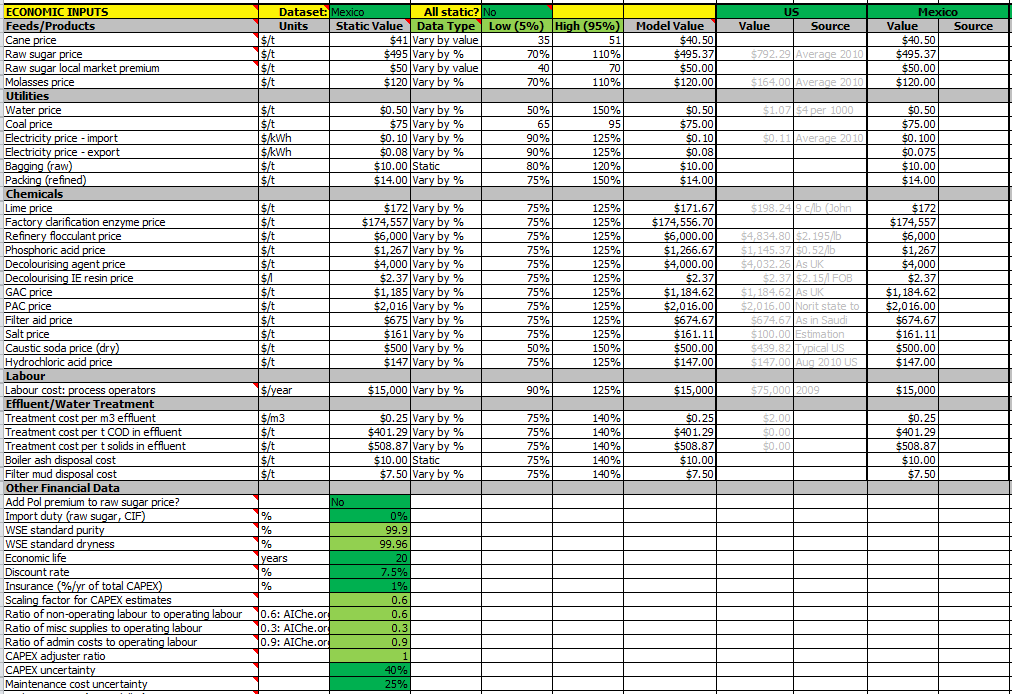
Task: Select the Lime price row label
Action: pyautogui.click(x=131, y=208)
